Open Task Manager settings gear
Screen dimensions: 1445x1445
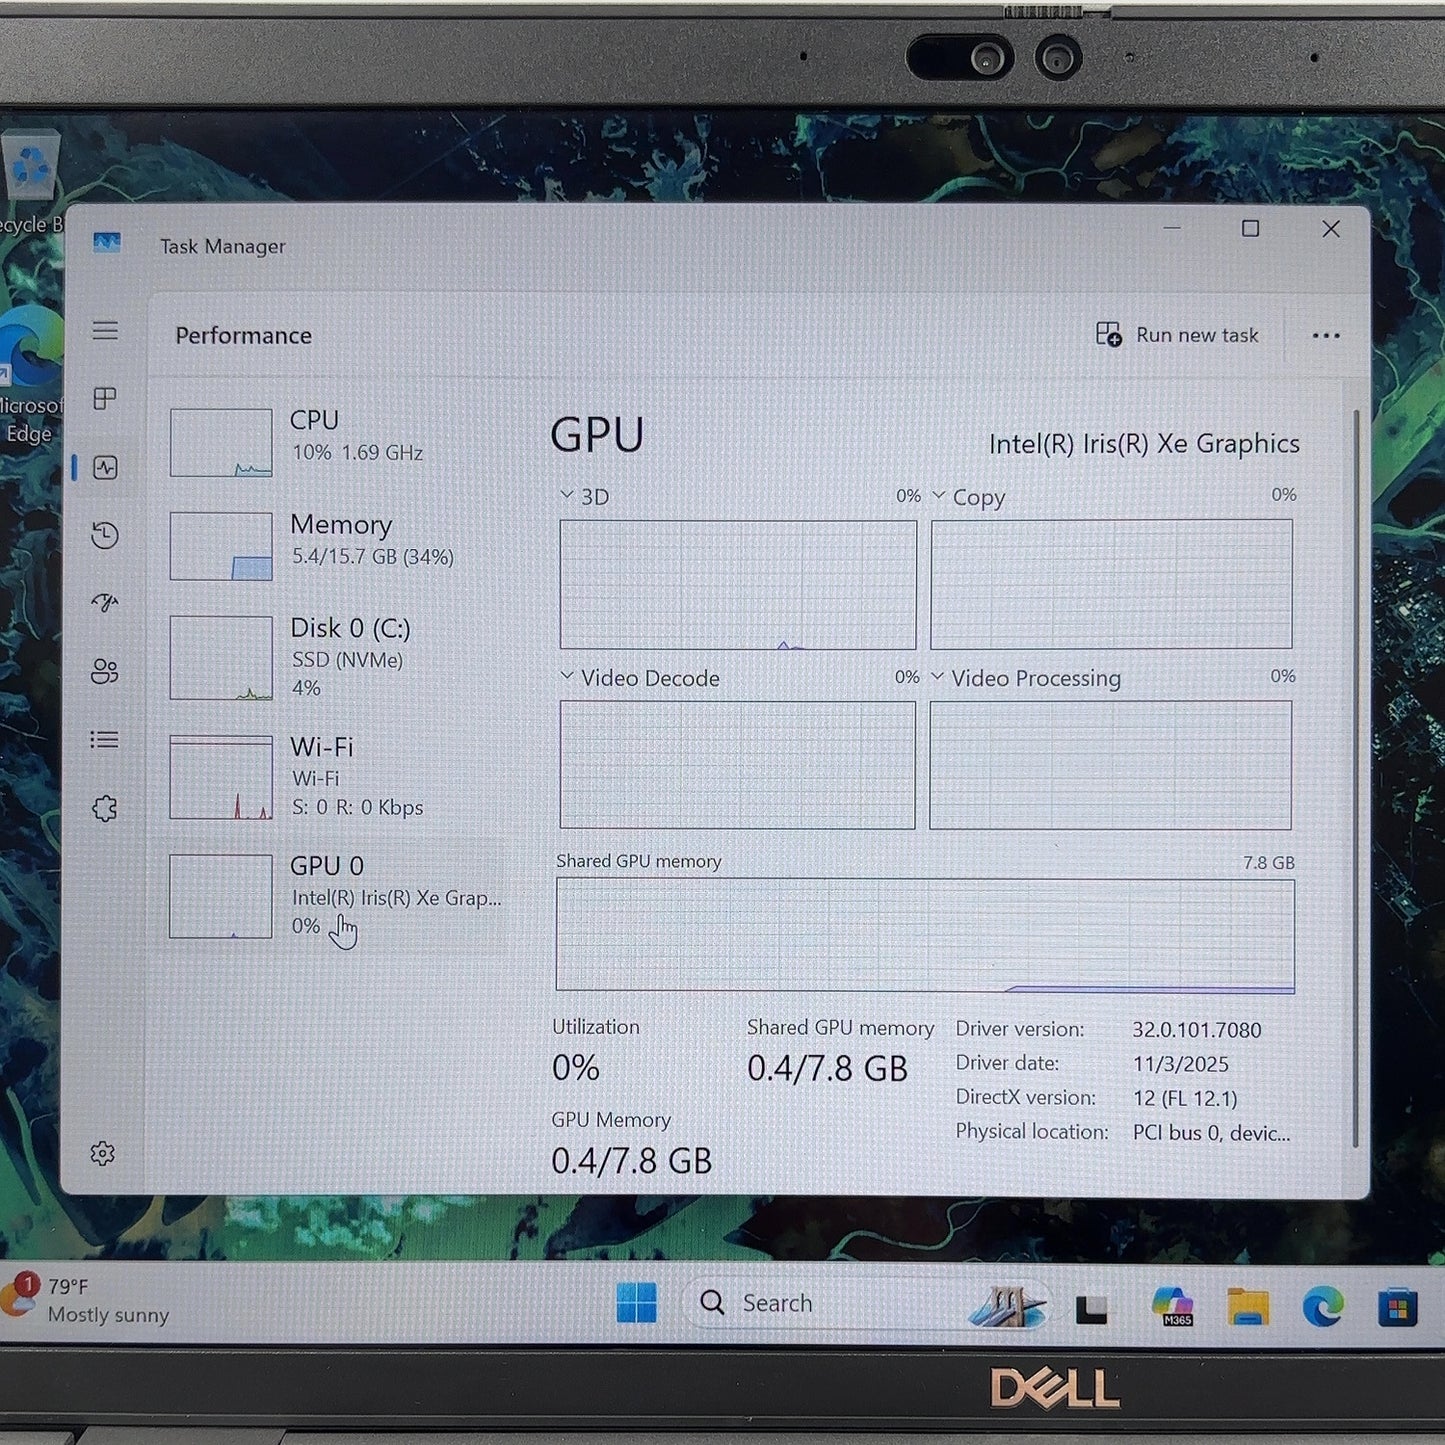tap(103, 1154)
